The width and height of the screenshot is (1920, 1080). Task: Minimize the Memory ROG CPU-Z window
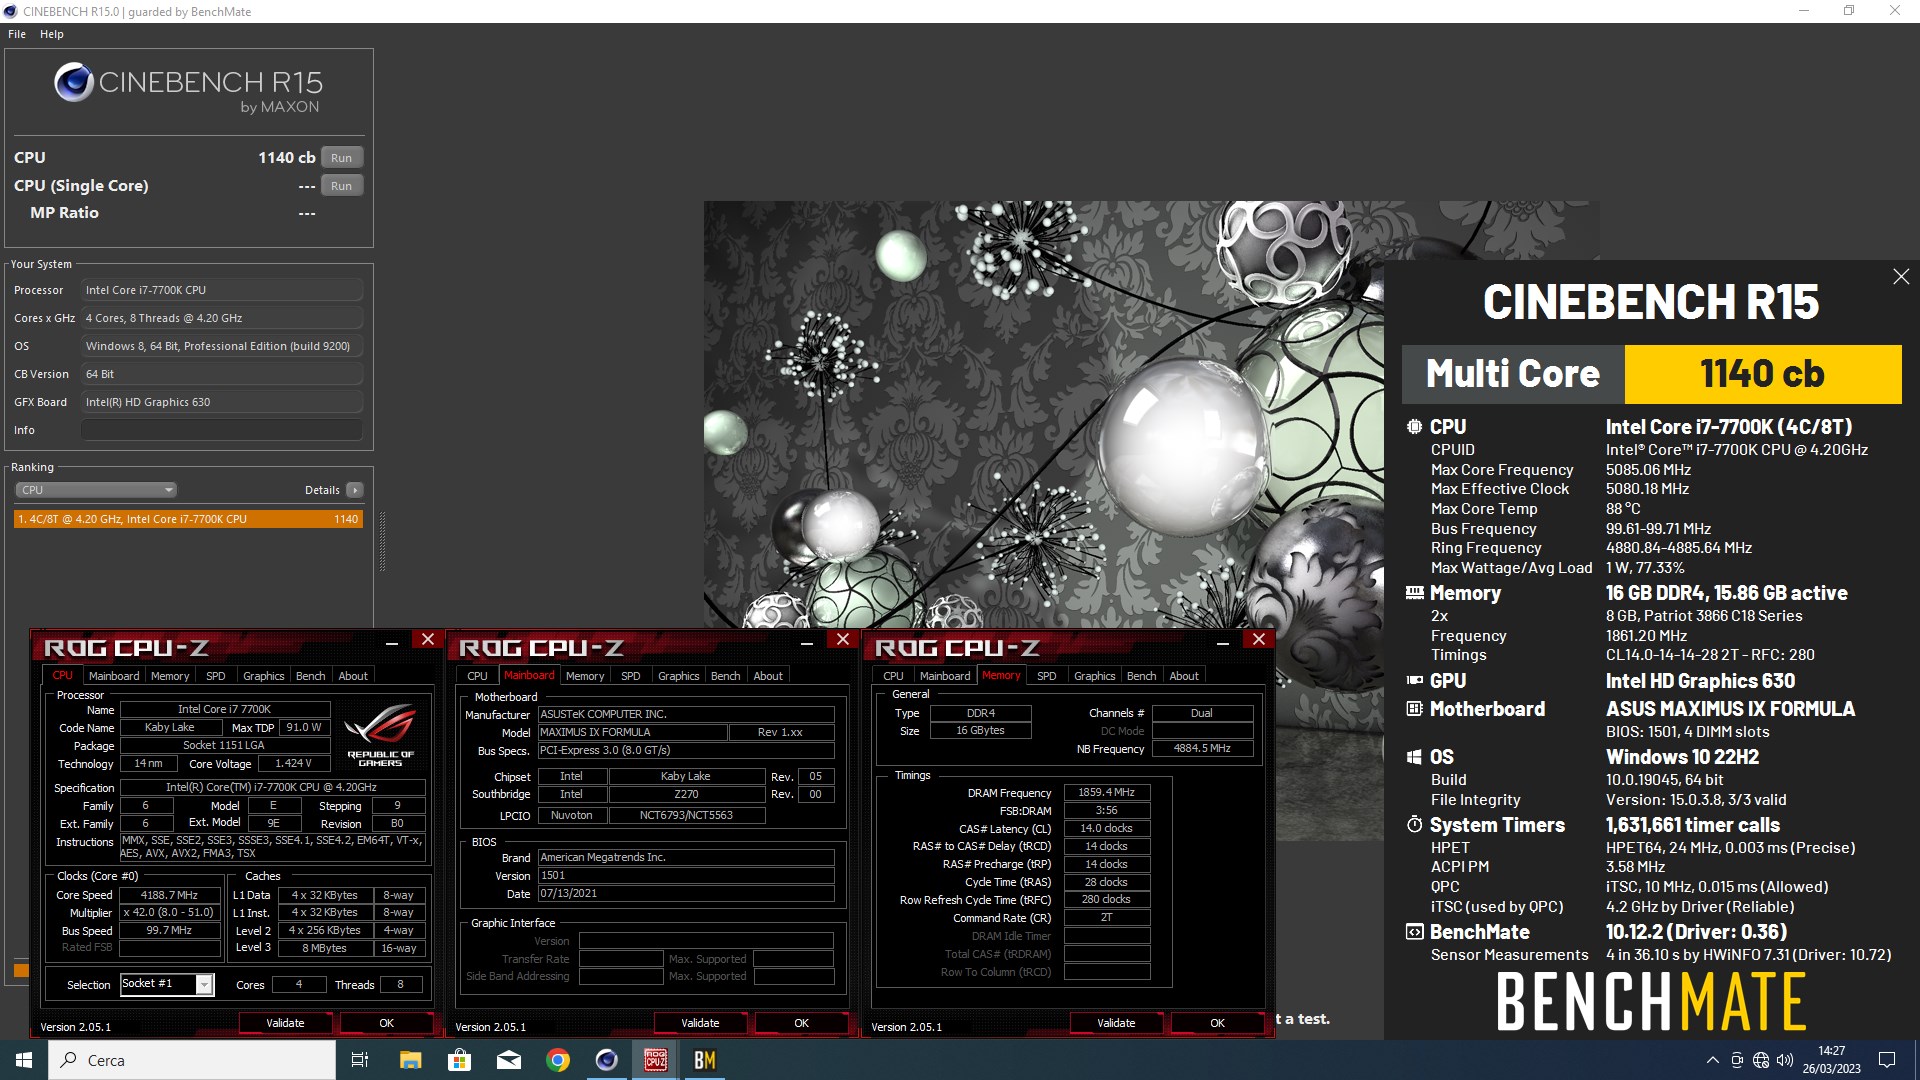coord(1223,642)
